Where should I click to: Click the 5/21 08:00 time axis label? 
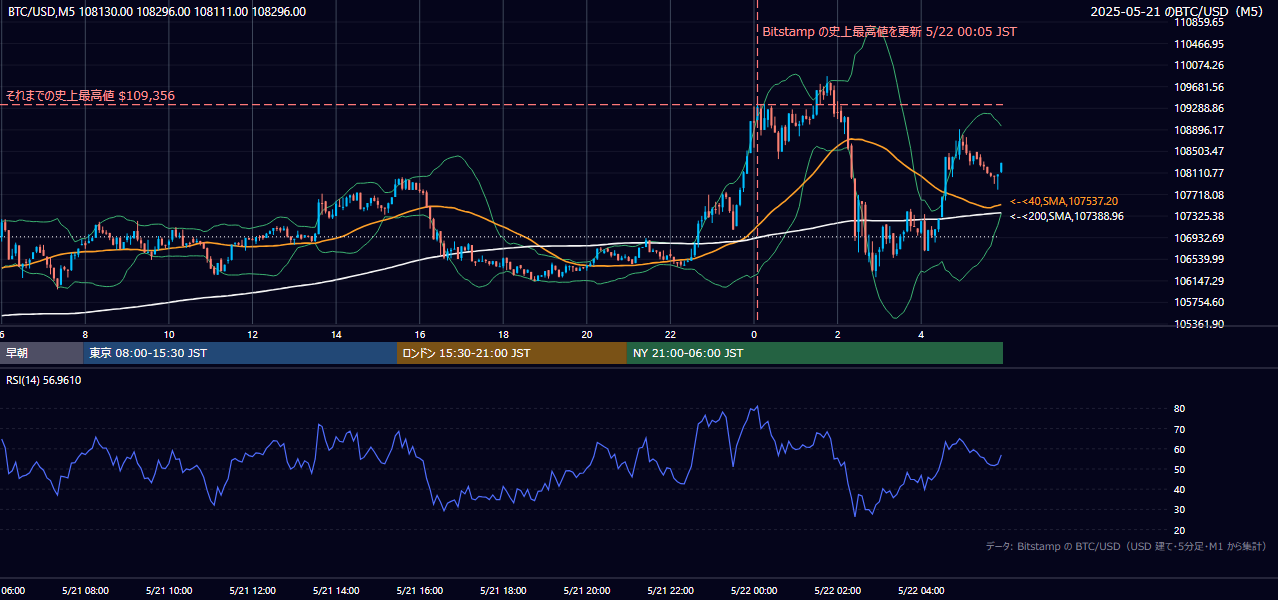tap(85, 590)
